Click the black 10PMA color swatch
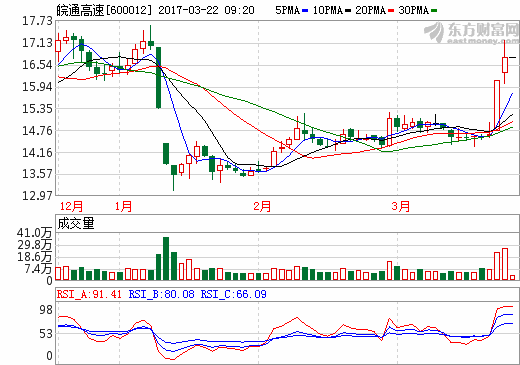This screenshot has height=365, width=520. coord(348,11)
